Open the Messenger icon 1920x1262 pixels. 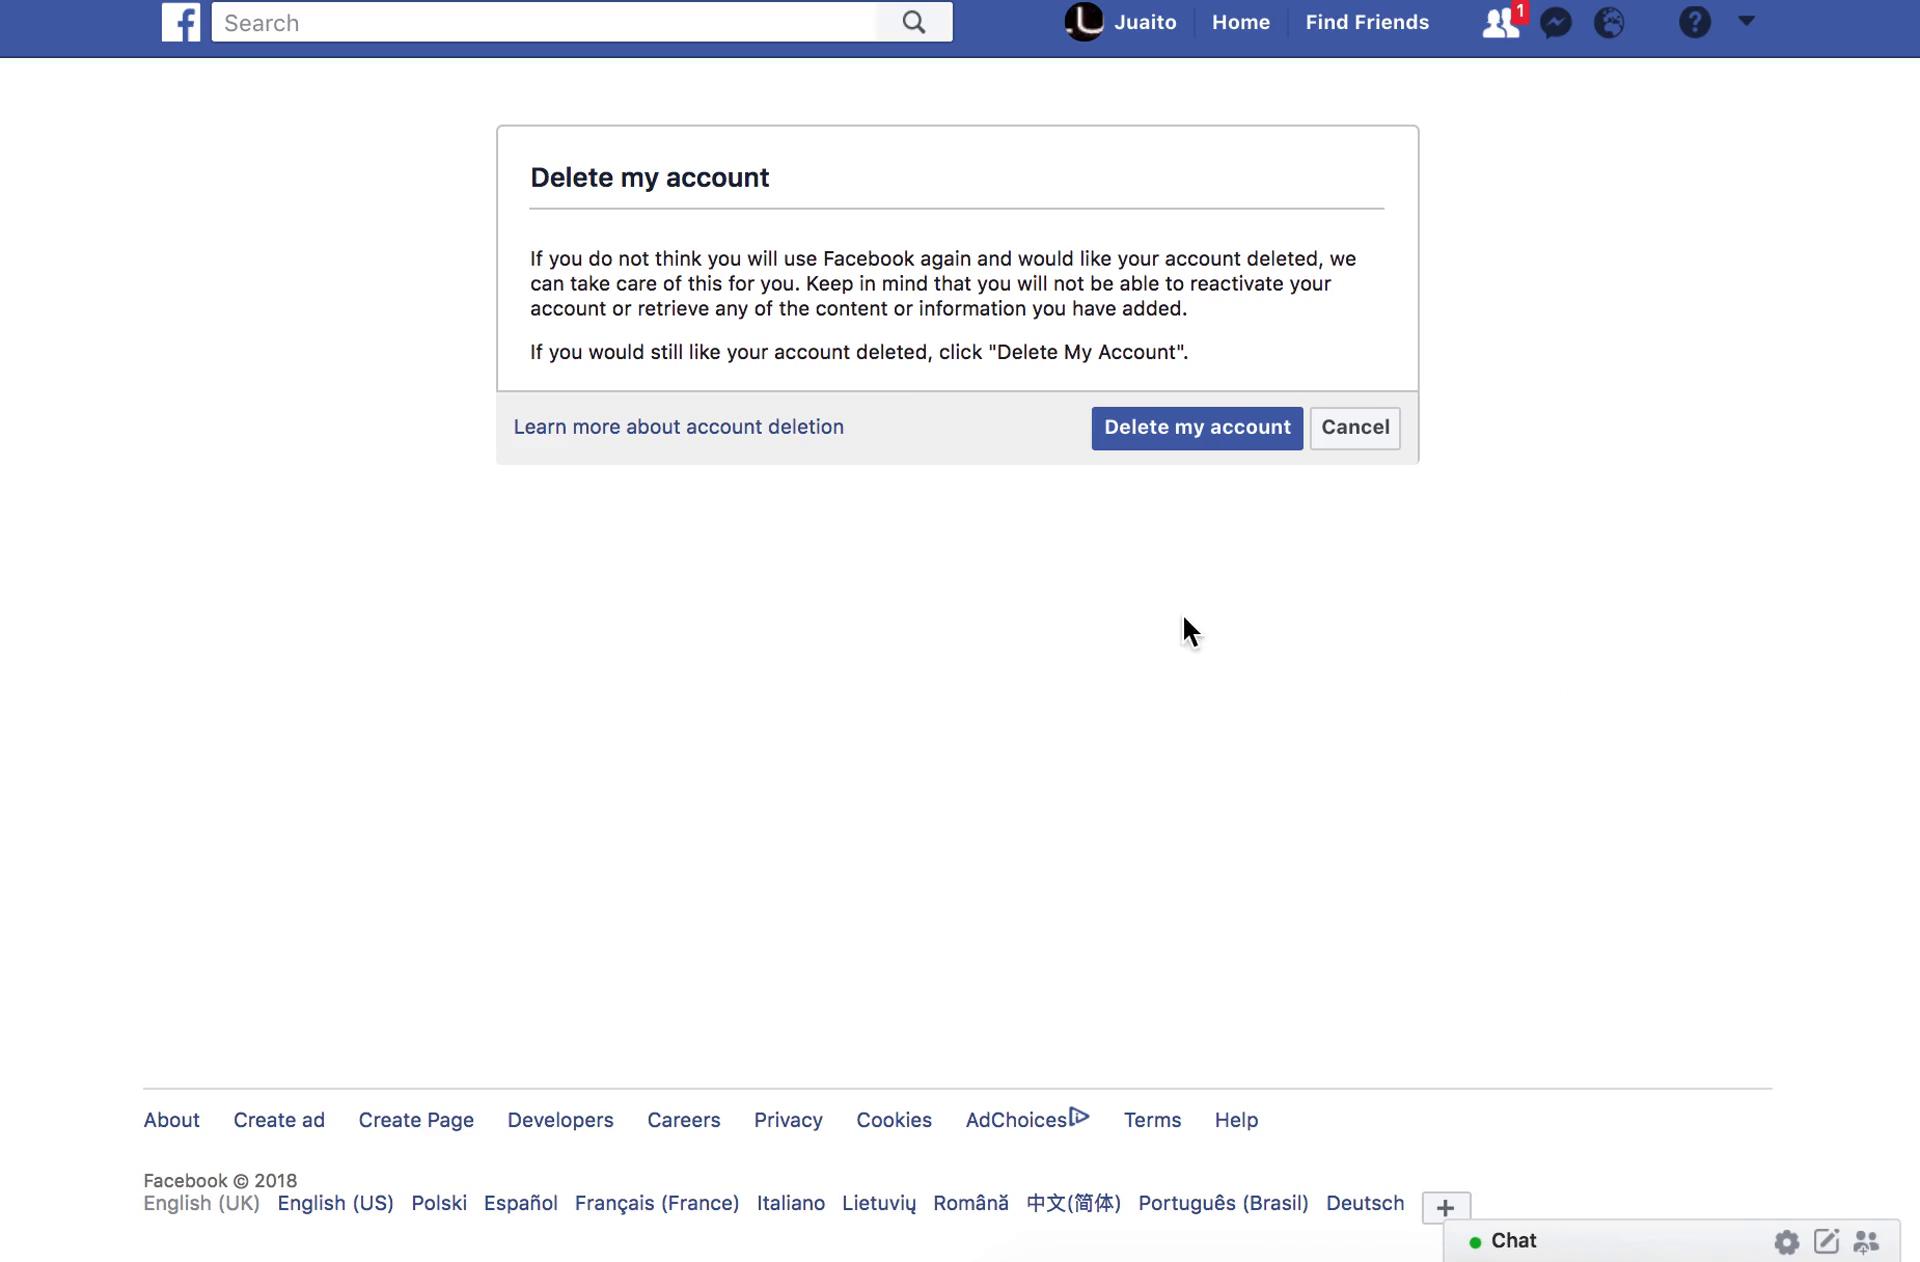(x=1556, y=22)
